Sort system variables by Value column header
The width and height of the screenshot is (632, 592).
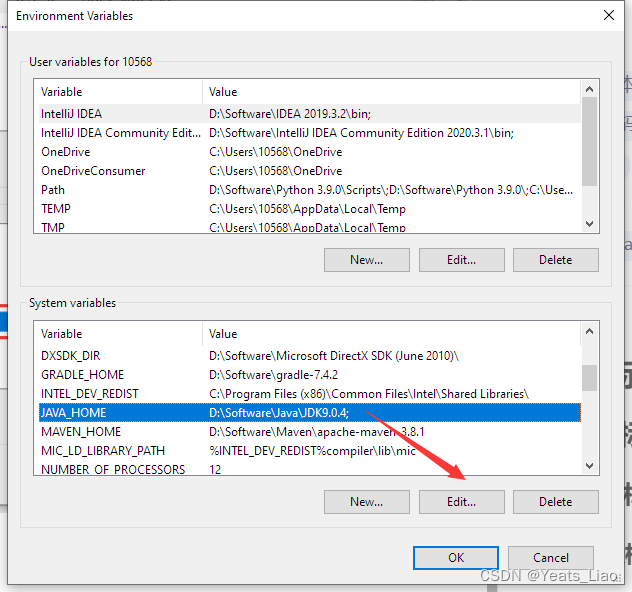point(391,334)
